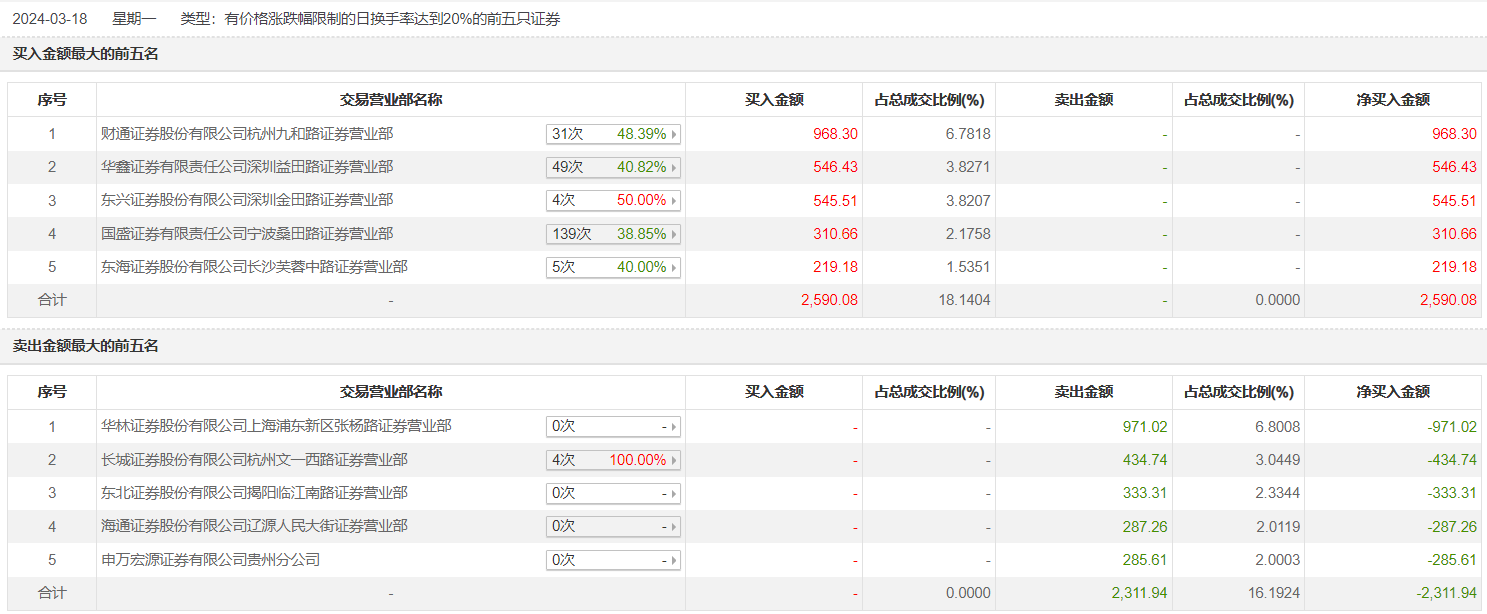Select the 卖出金额最大的前五名 section header
This screenshot has width=1487, height=614.
[86, 346]
